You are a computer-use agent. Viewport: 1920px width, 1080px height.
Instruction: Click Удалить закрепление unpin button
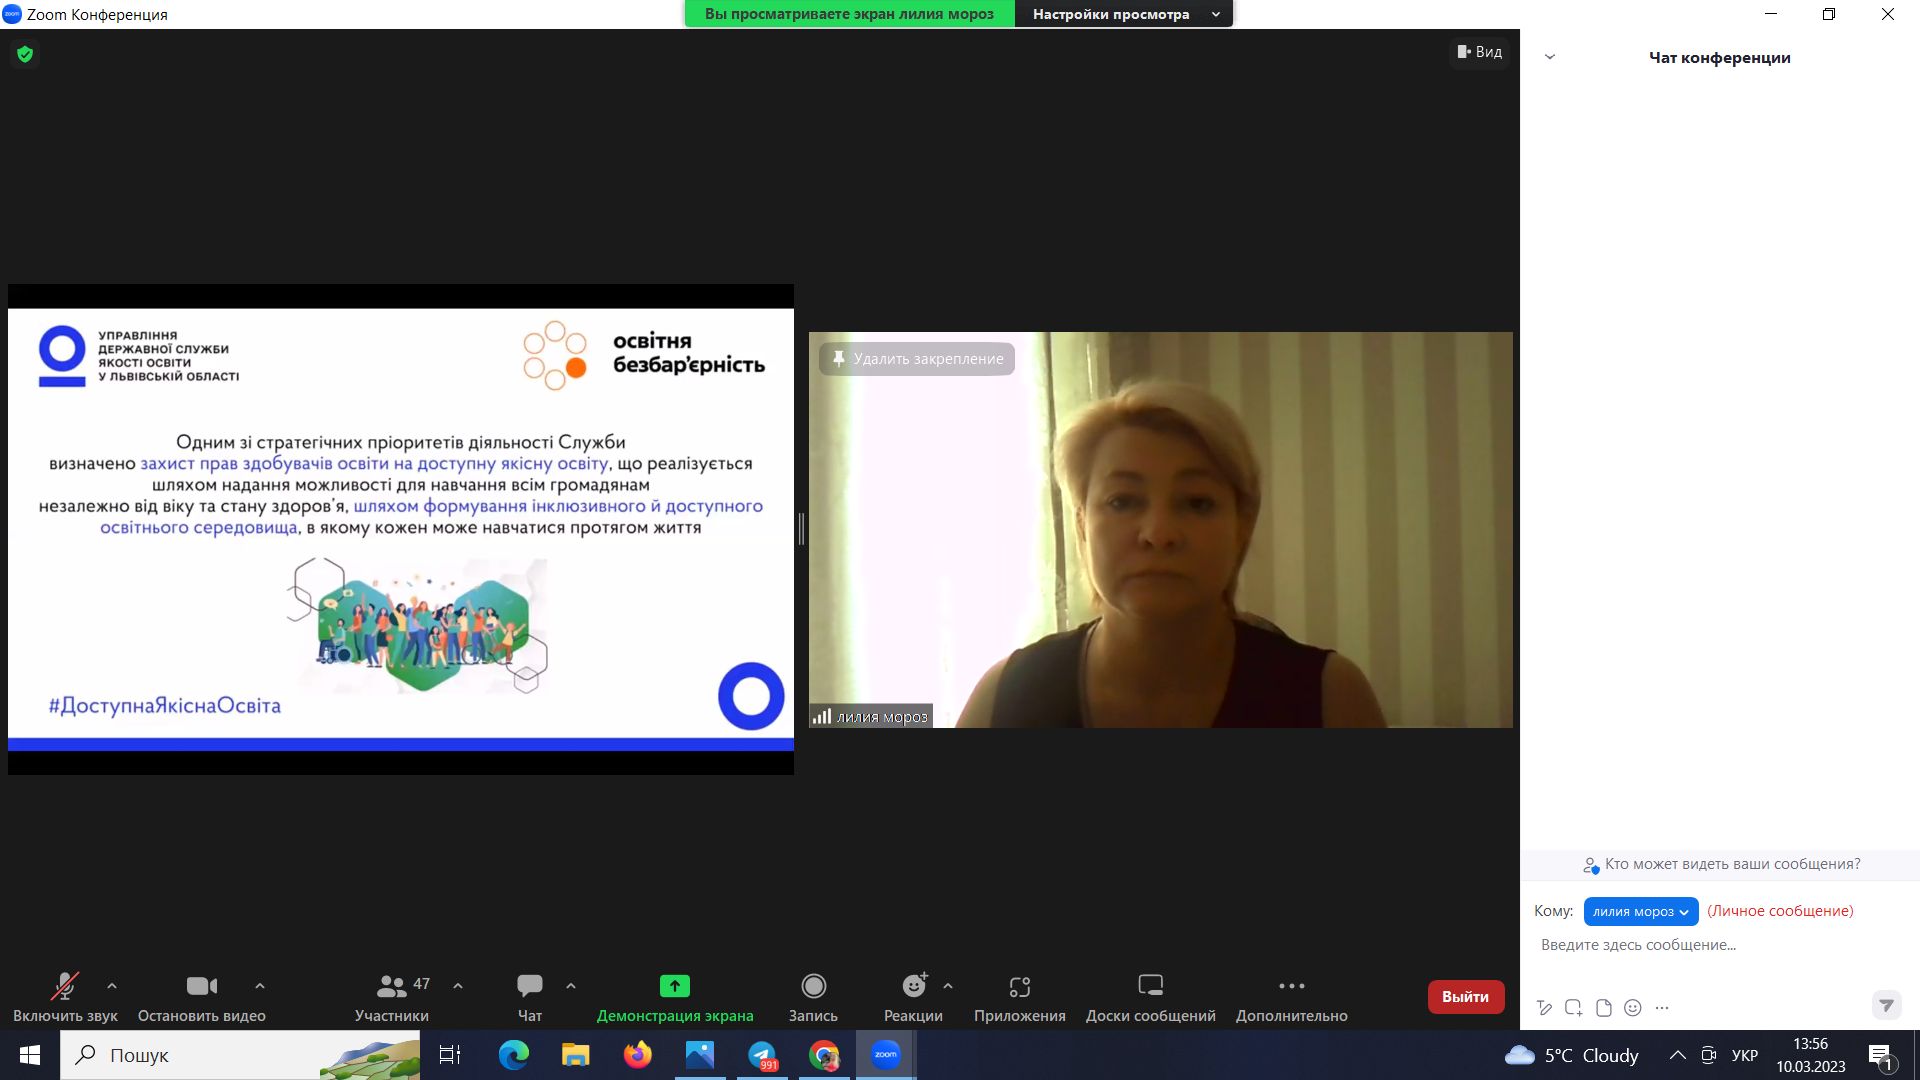(x=917, y=359)
